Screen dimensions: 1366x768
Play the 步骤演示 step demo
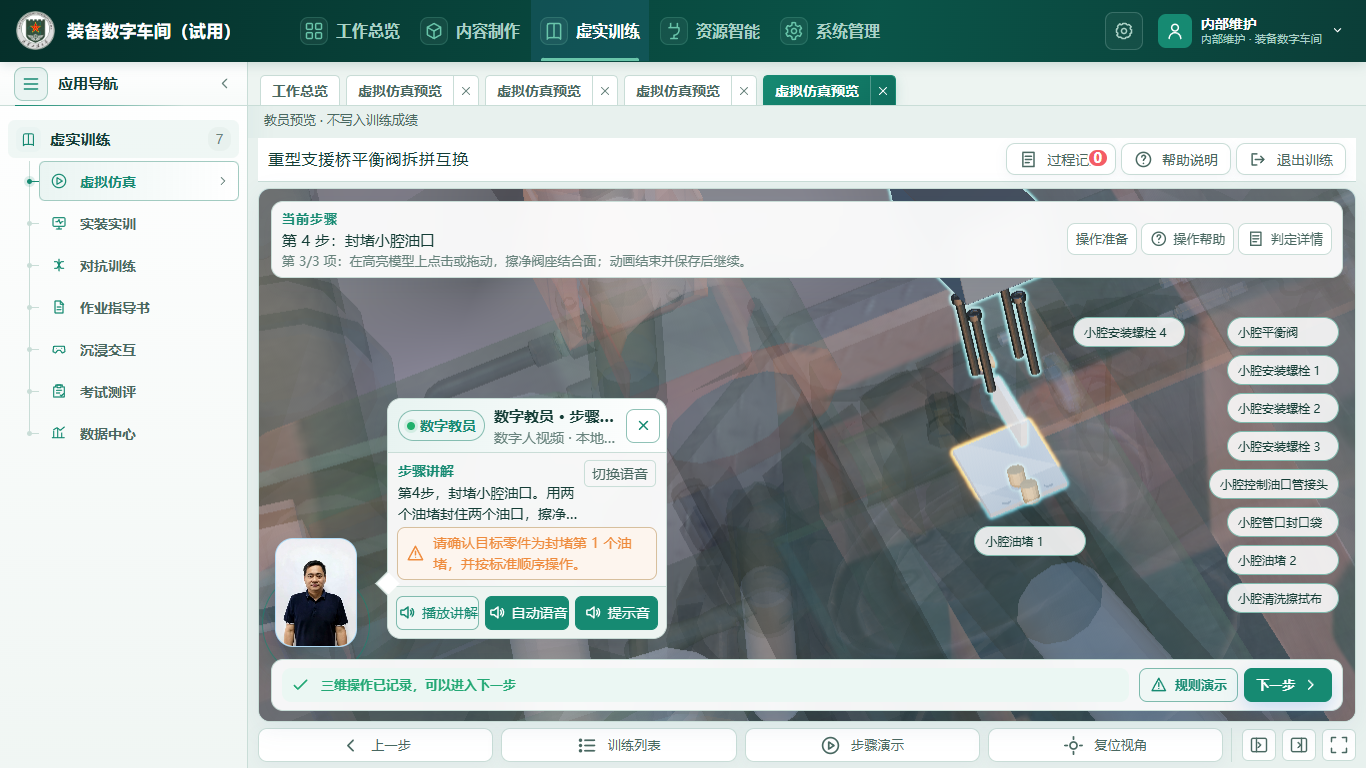coord(862,745)
